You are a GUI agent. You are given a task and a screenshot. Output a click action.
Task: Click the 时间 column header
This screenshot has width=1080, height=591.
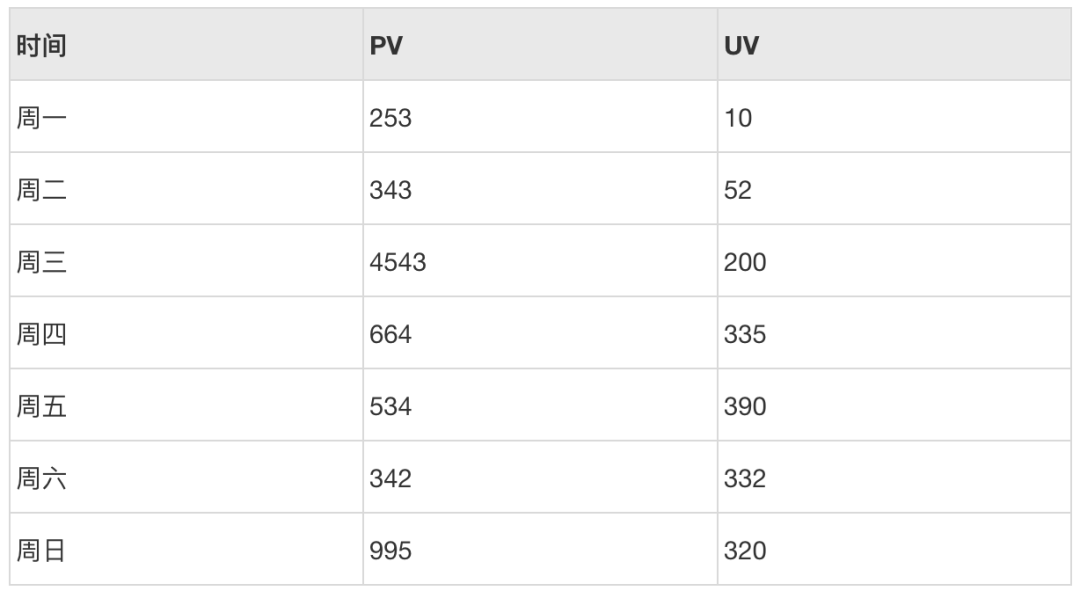tap(186, 45)
